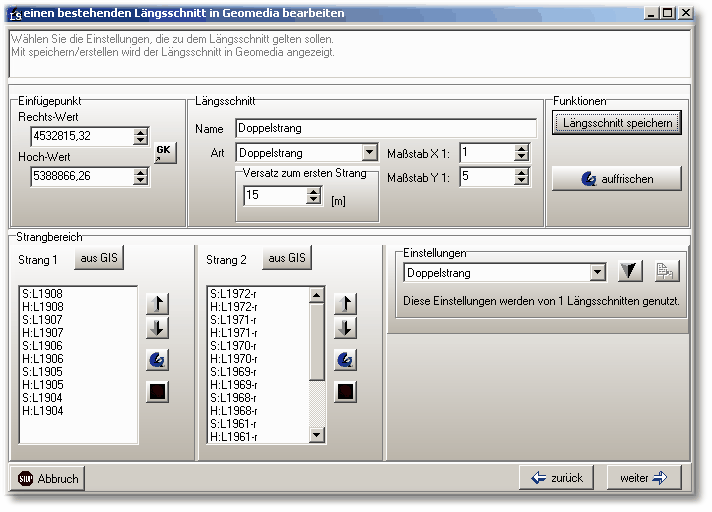Increase the Rechts-Wert value

pos(141,133)
